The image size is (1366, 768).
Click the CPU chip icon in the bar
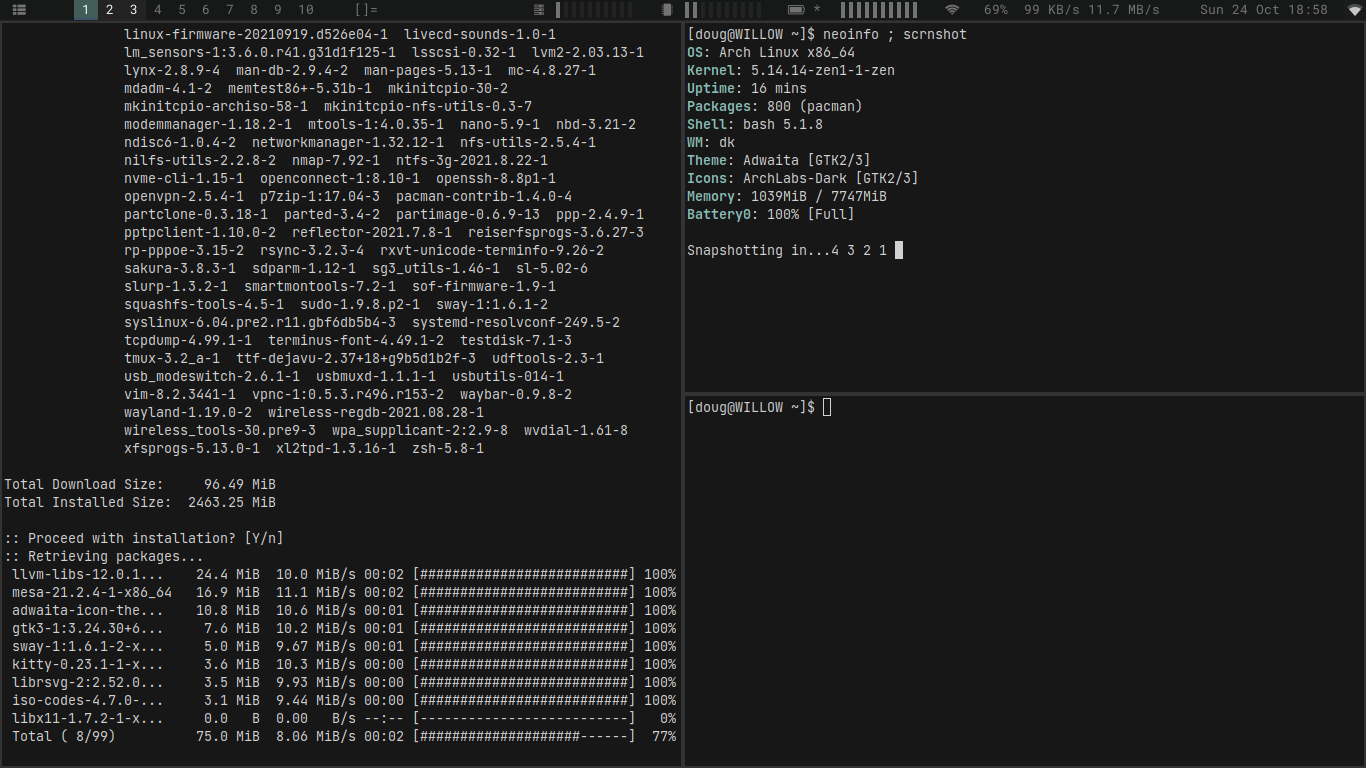click(667, 10)
